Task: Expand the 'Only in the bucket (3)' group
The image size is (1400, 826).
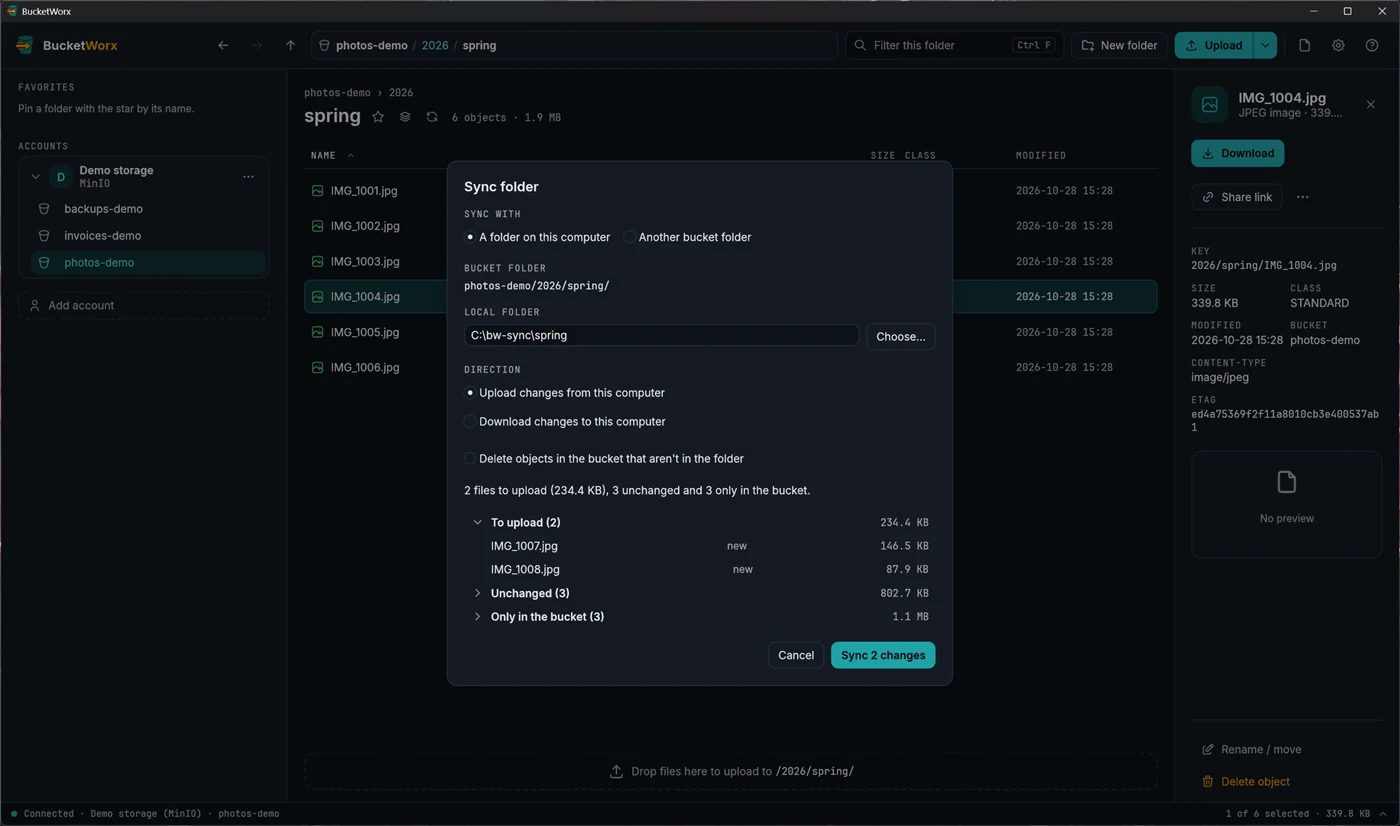Action: point(477,617)
